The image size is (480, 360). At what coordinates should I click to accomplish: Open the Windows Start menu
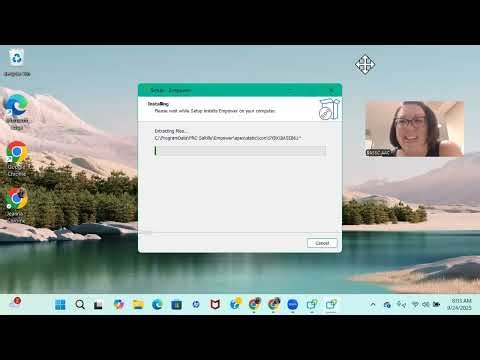point(60,304)
